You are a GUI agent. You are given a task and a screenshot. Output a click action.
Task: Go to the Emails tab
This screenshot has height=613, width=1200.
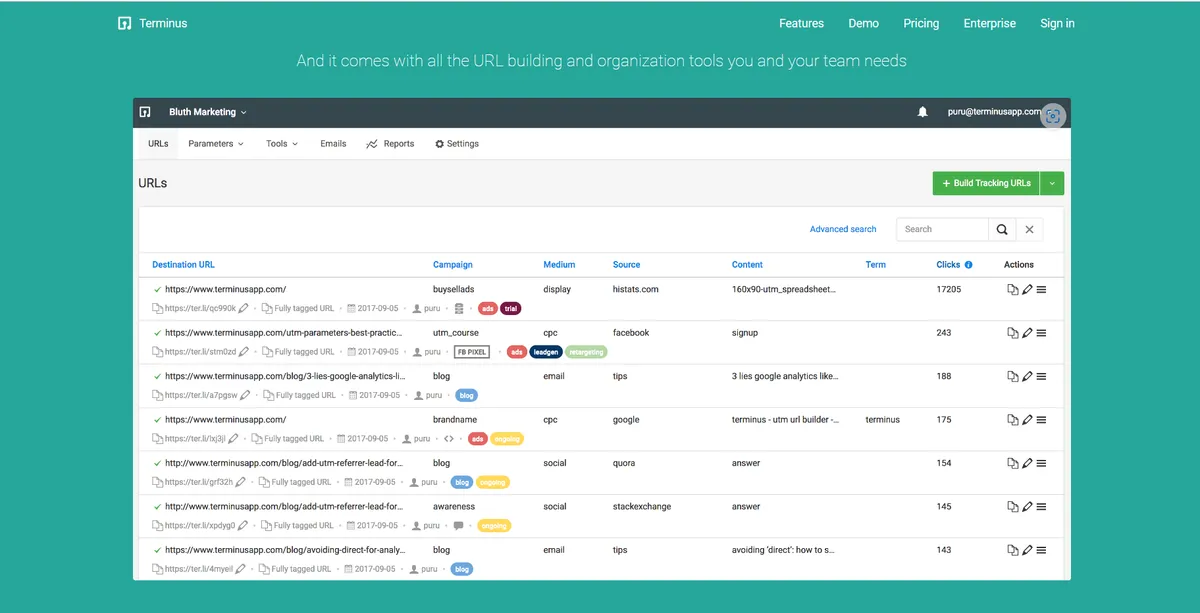[x=333, y=144]
